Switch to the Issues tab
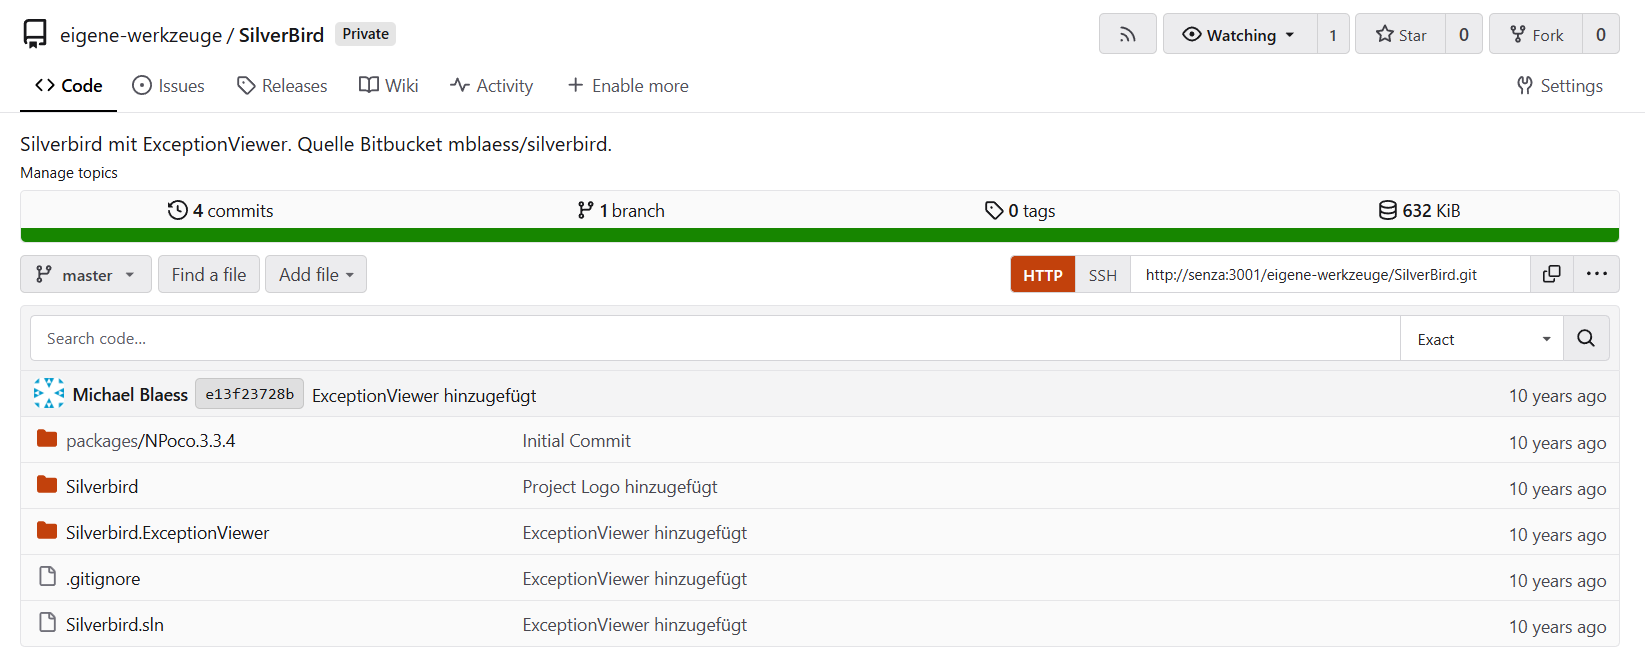This screenshot has width=1645, height=663. pos(168,86)
